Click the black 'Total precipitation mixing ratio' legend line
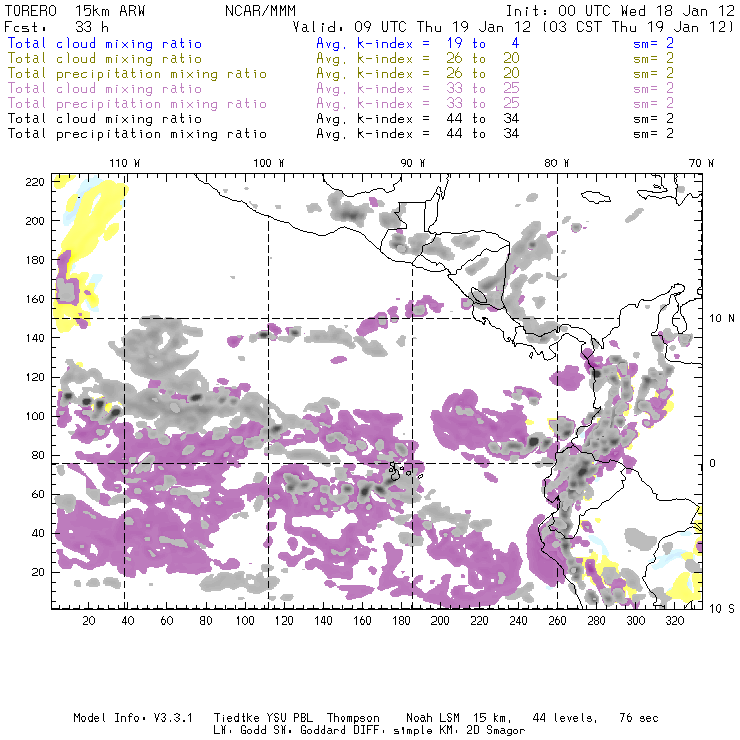 [137, 135]
